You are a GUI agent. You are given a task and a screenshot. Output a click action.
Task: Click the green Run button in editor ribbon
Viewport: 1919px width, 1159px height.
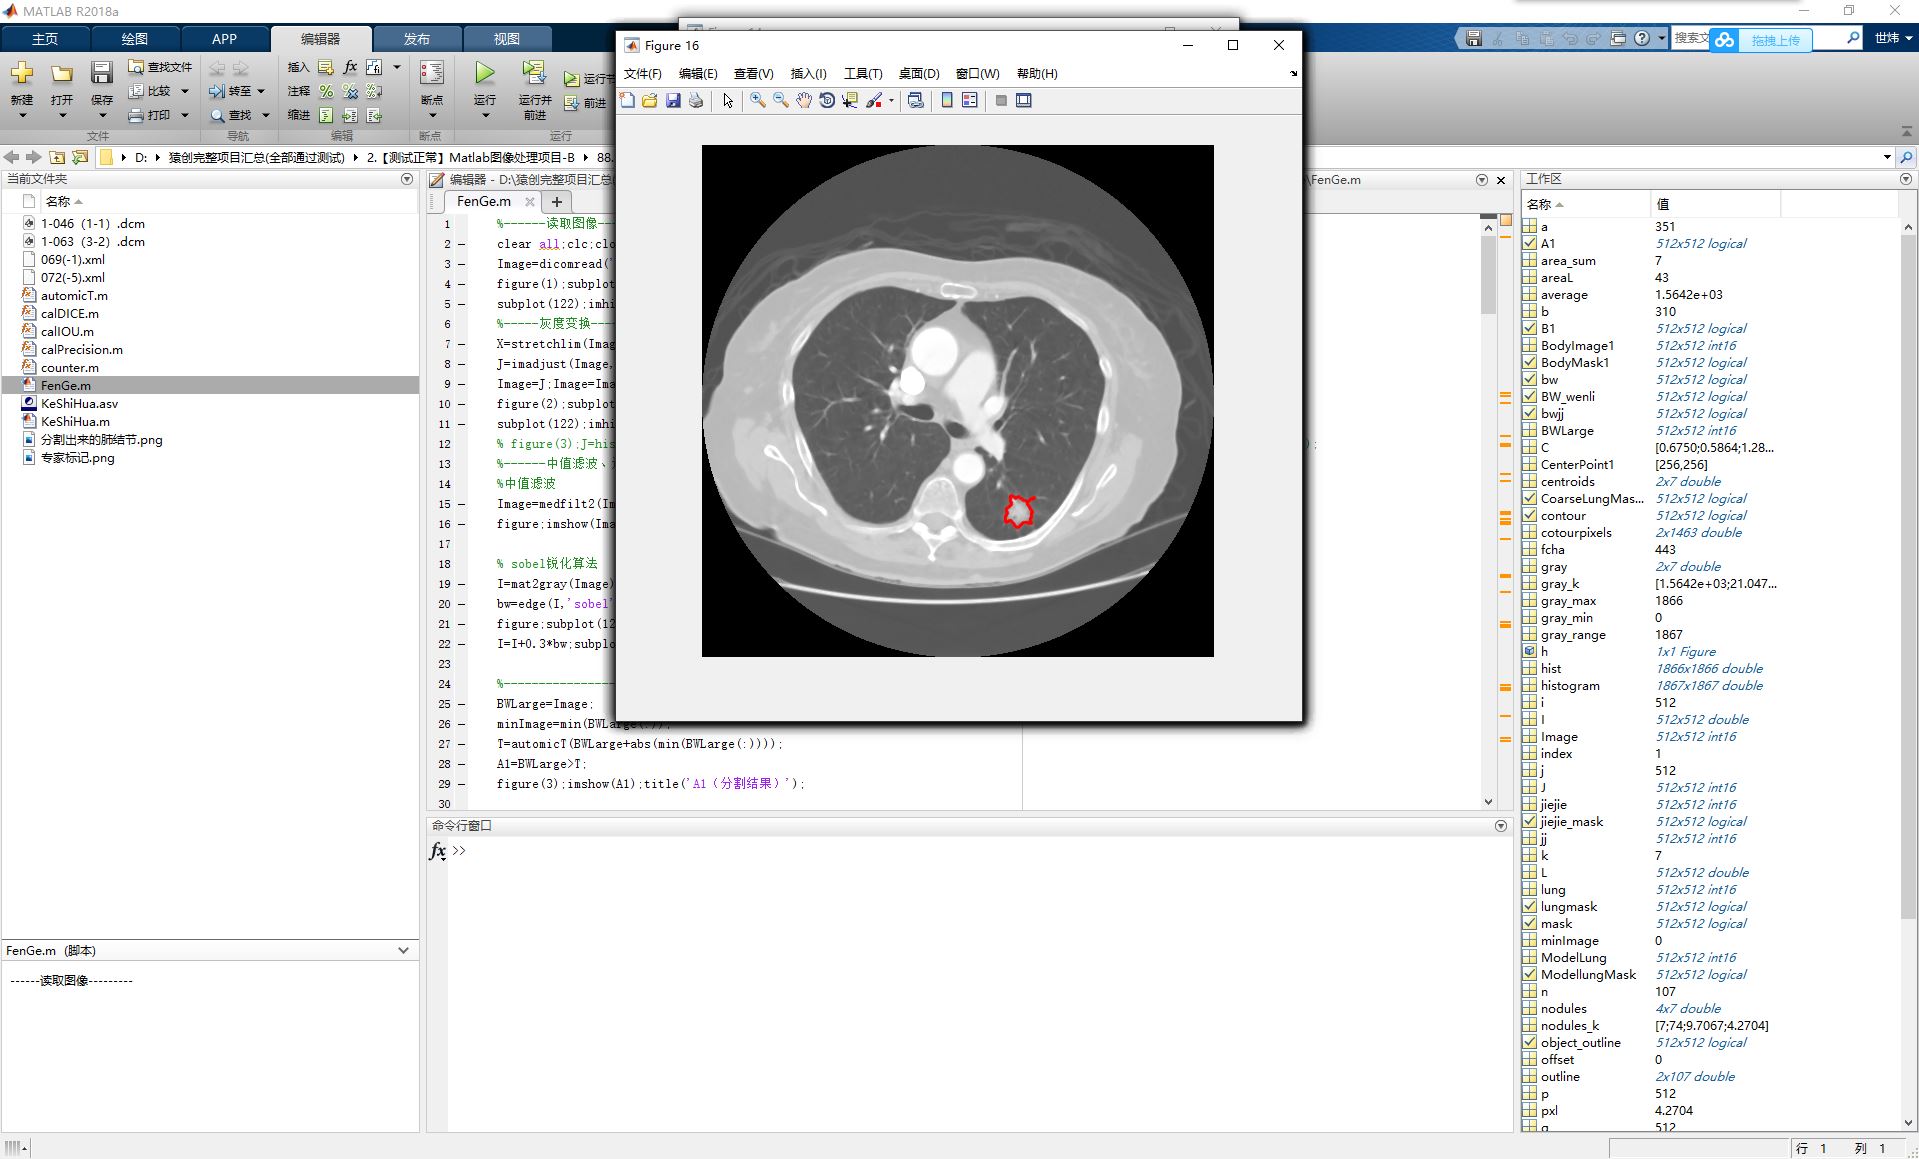(485, 73)
